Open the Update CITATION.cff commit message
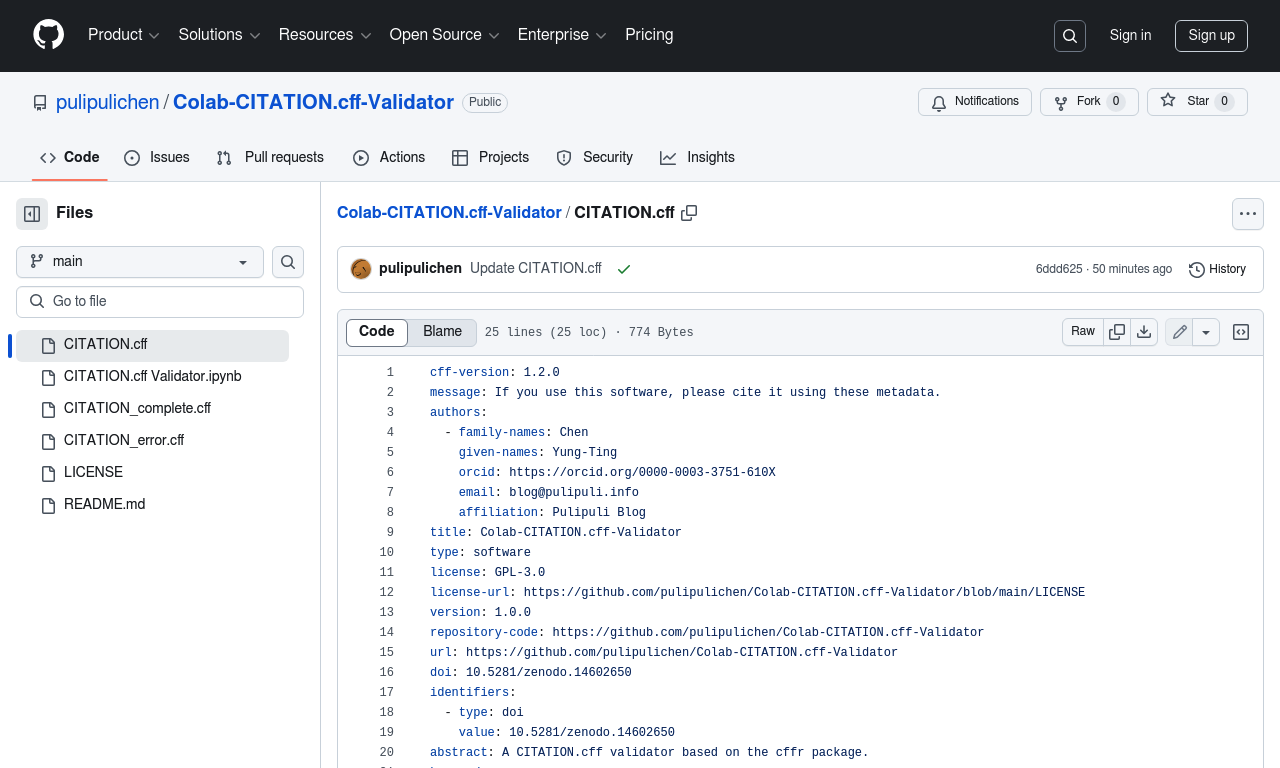Screen dimensions: 1280x768 (x=536, y=269)
